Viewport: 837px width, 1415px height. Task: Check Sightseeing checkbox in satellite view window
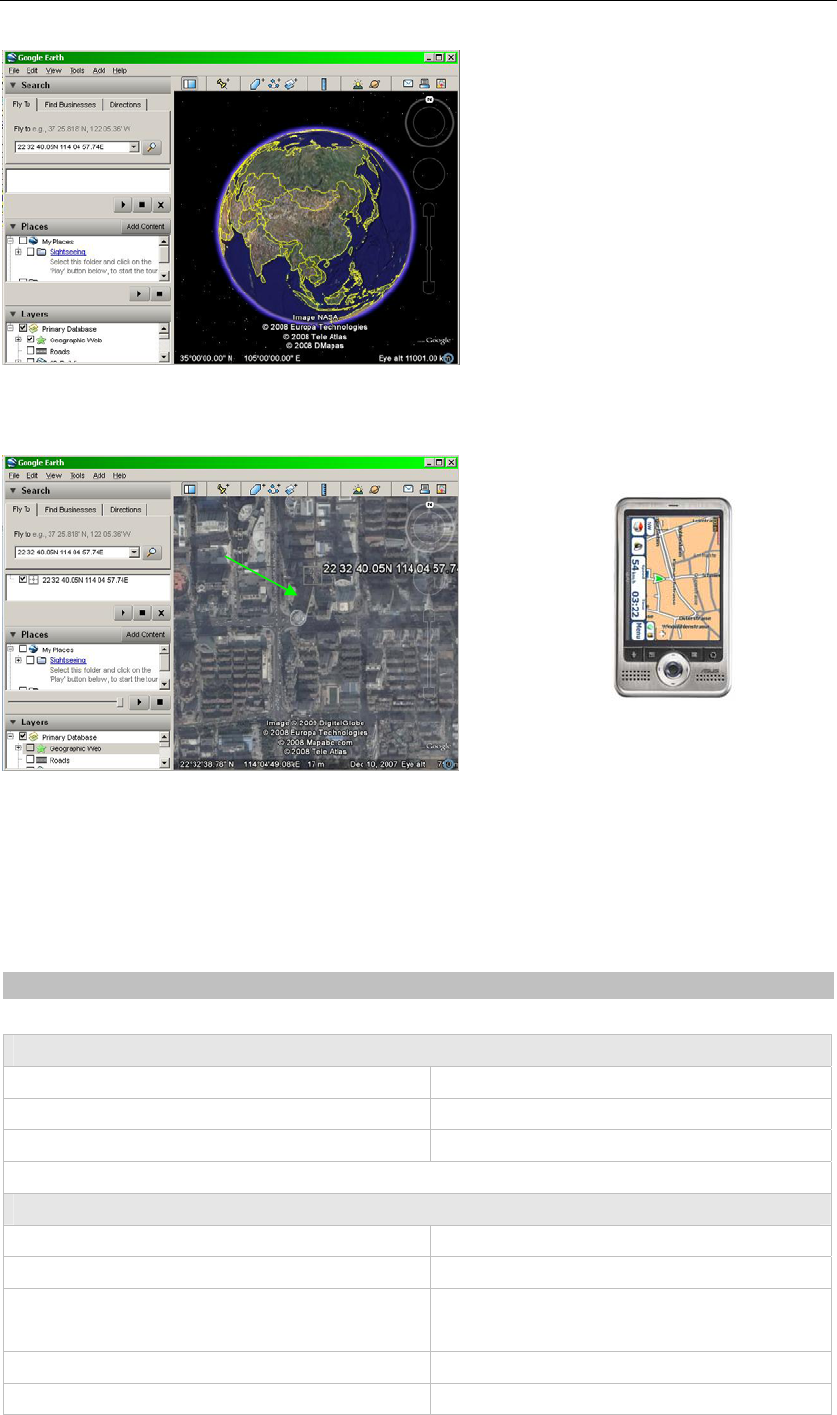(x=31, y=660)
